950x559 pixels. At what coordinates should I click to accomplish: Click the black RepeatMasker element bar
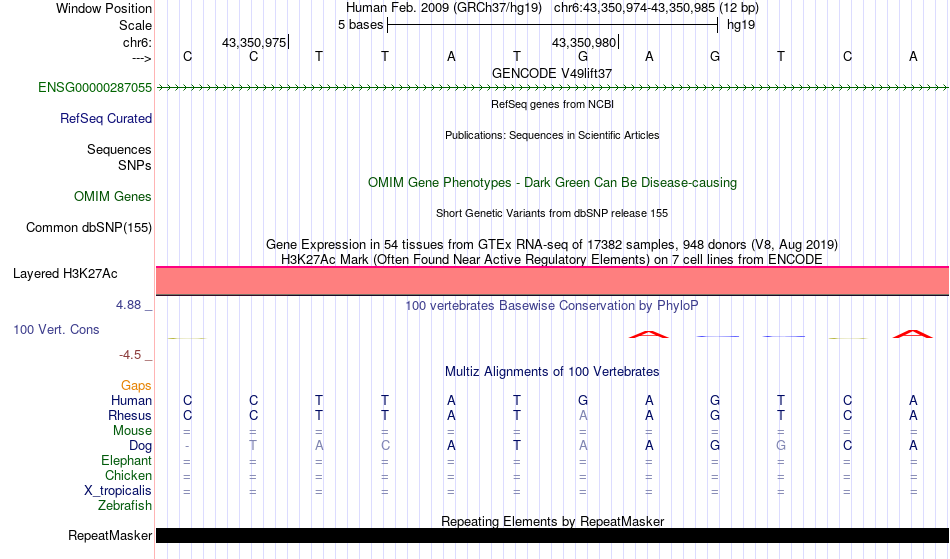[x=553, y=535]
